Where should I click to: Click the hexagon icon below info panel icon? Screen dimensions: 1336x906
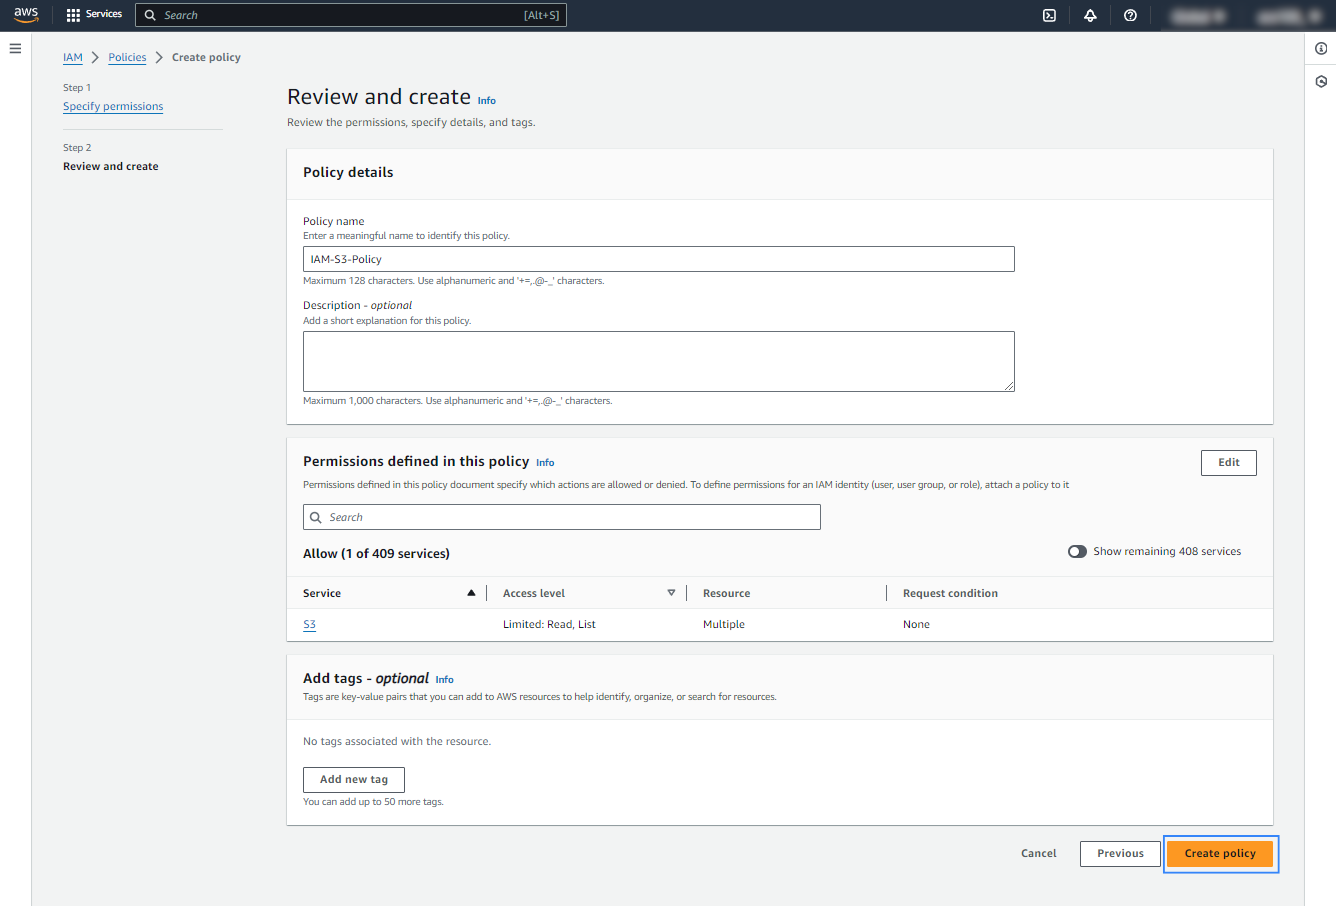click(1321, 82)
